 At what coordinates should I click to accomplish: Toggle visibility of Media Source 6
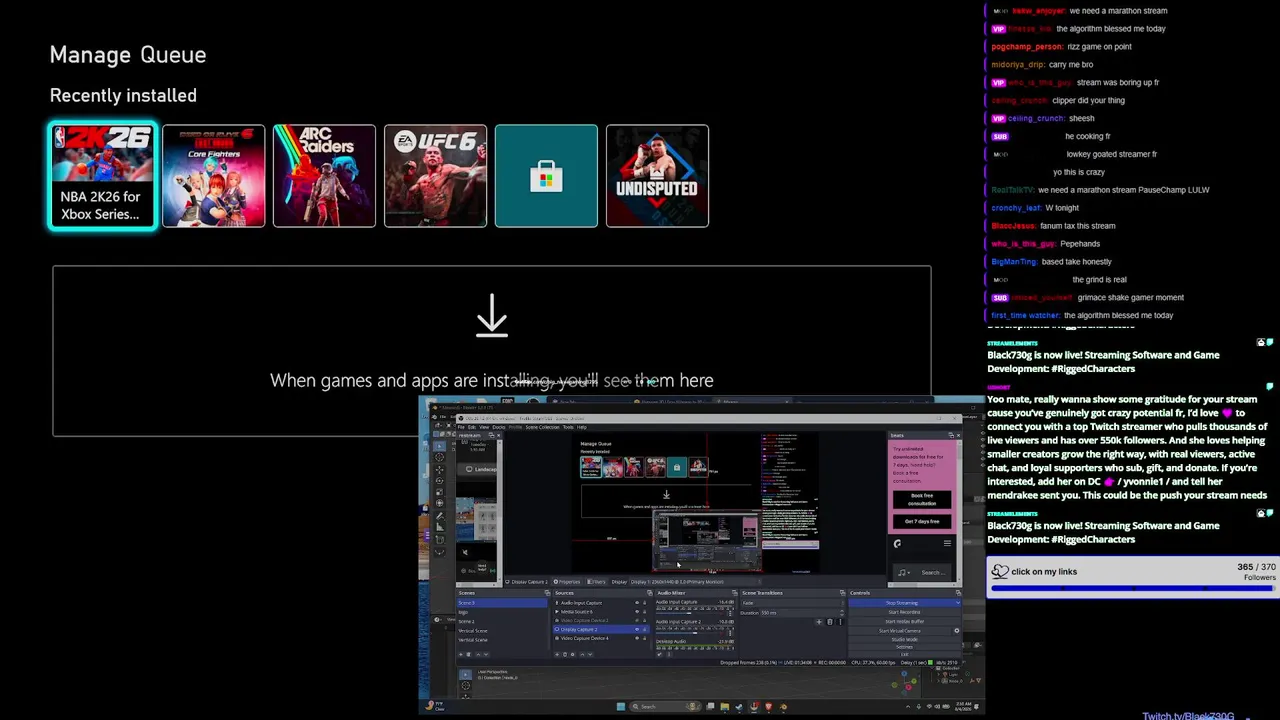637,612
